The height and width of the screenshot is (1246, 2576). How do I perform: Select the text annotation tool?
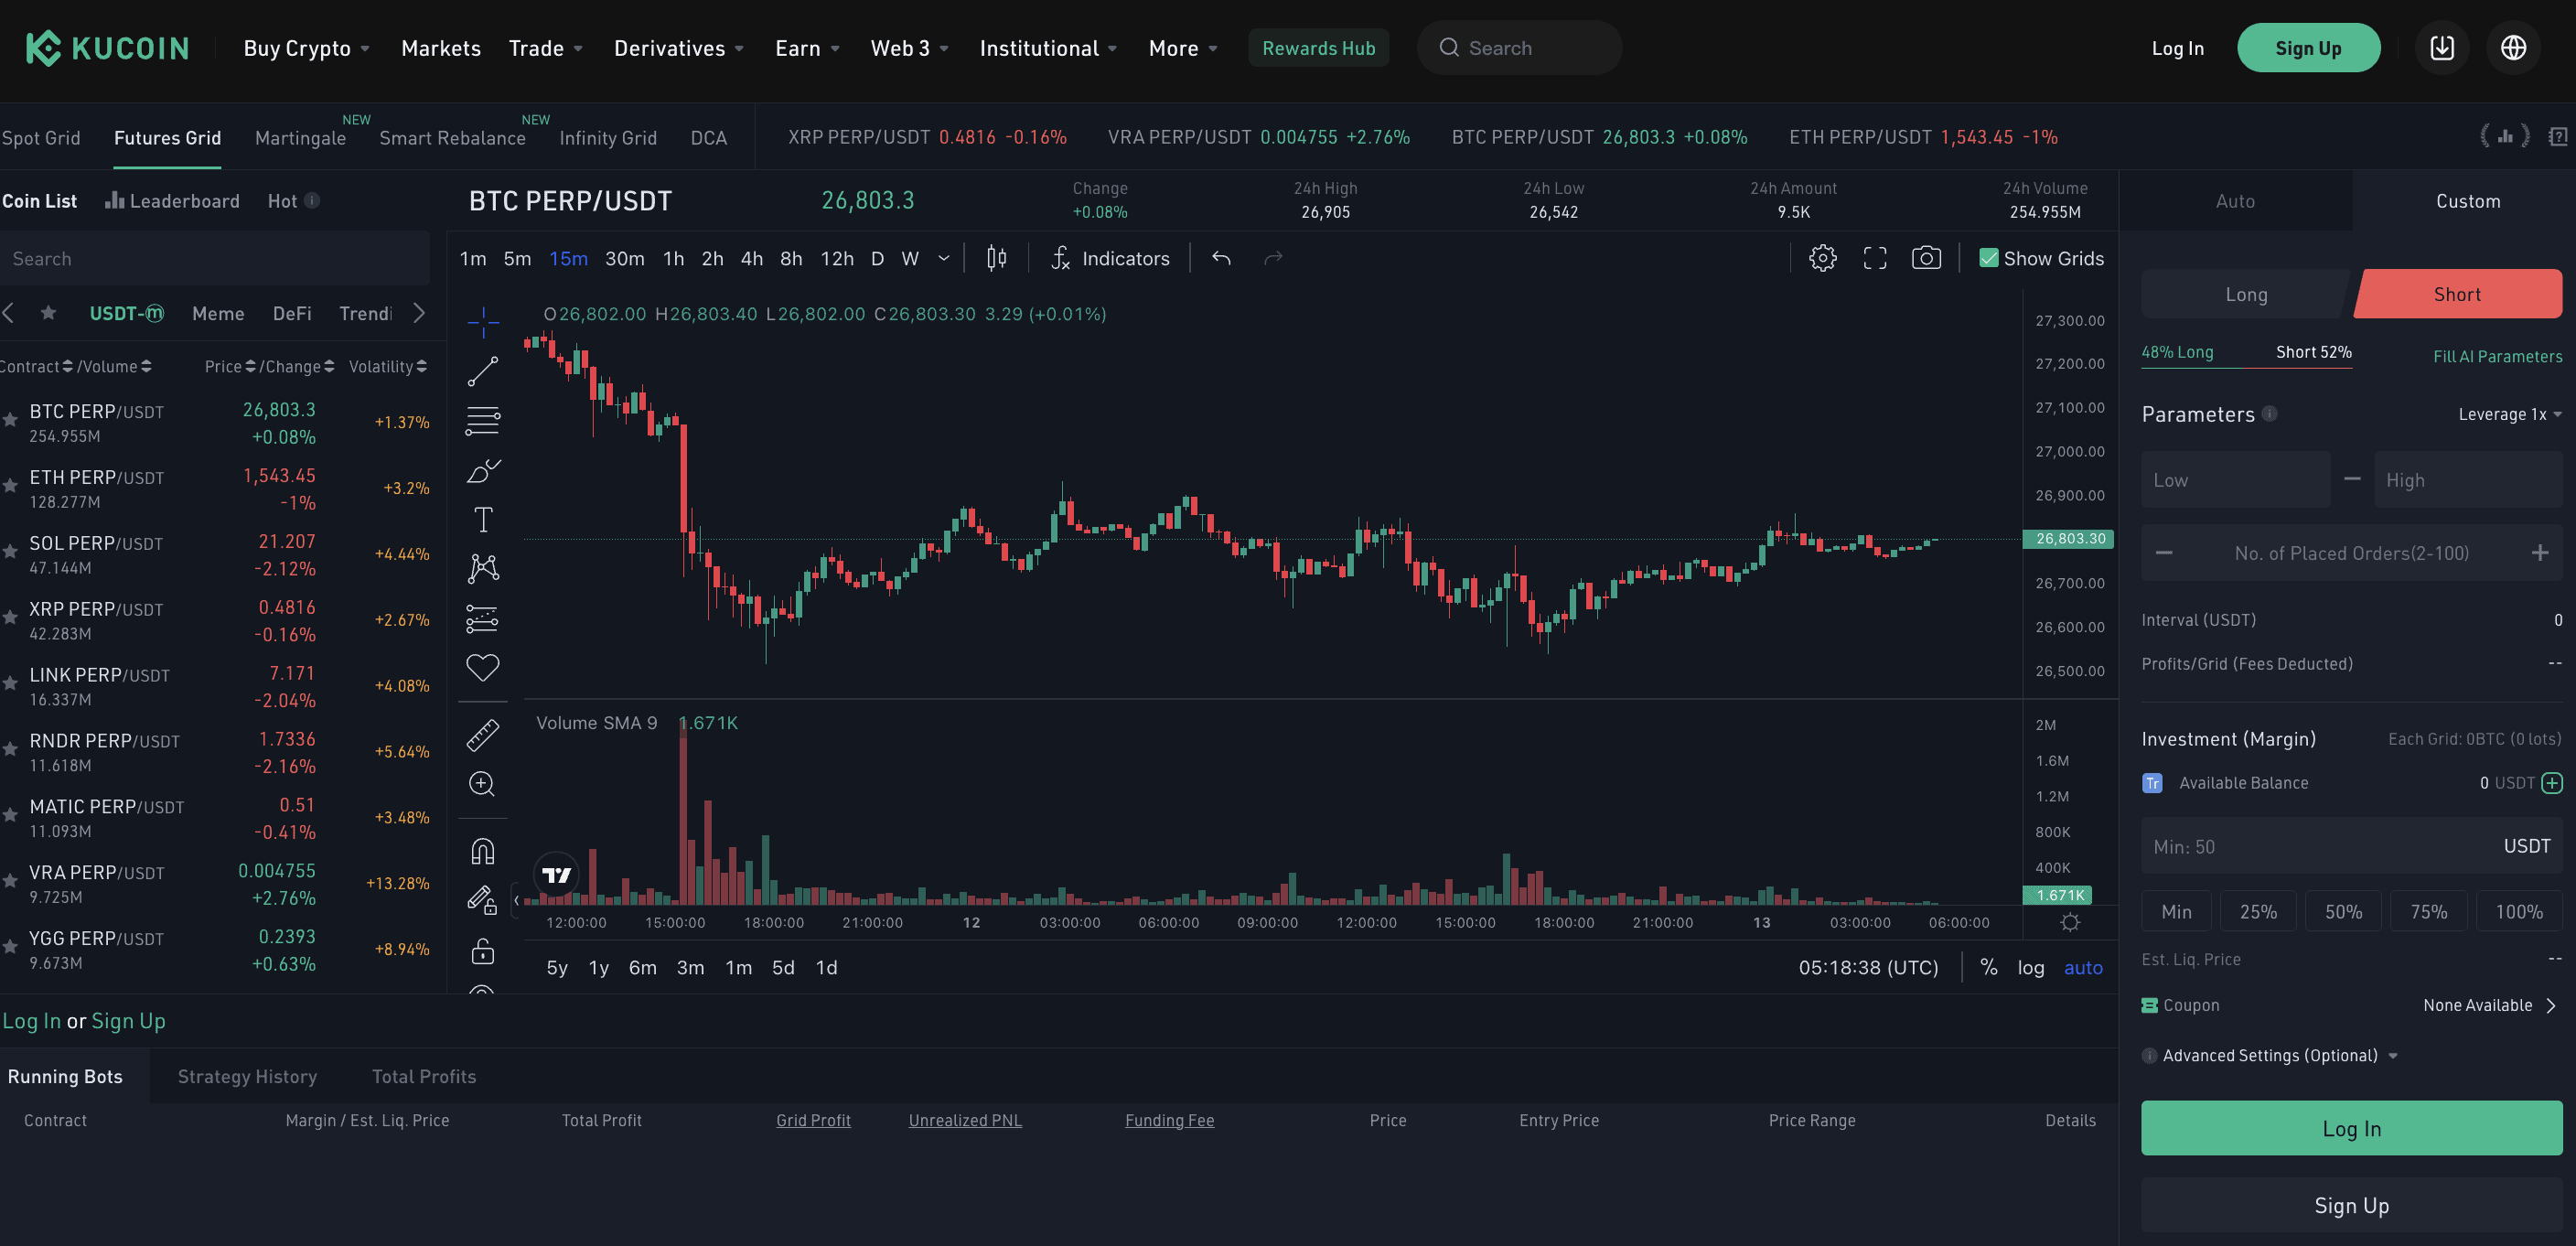click(x=483, y=519)
